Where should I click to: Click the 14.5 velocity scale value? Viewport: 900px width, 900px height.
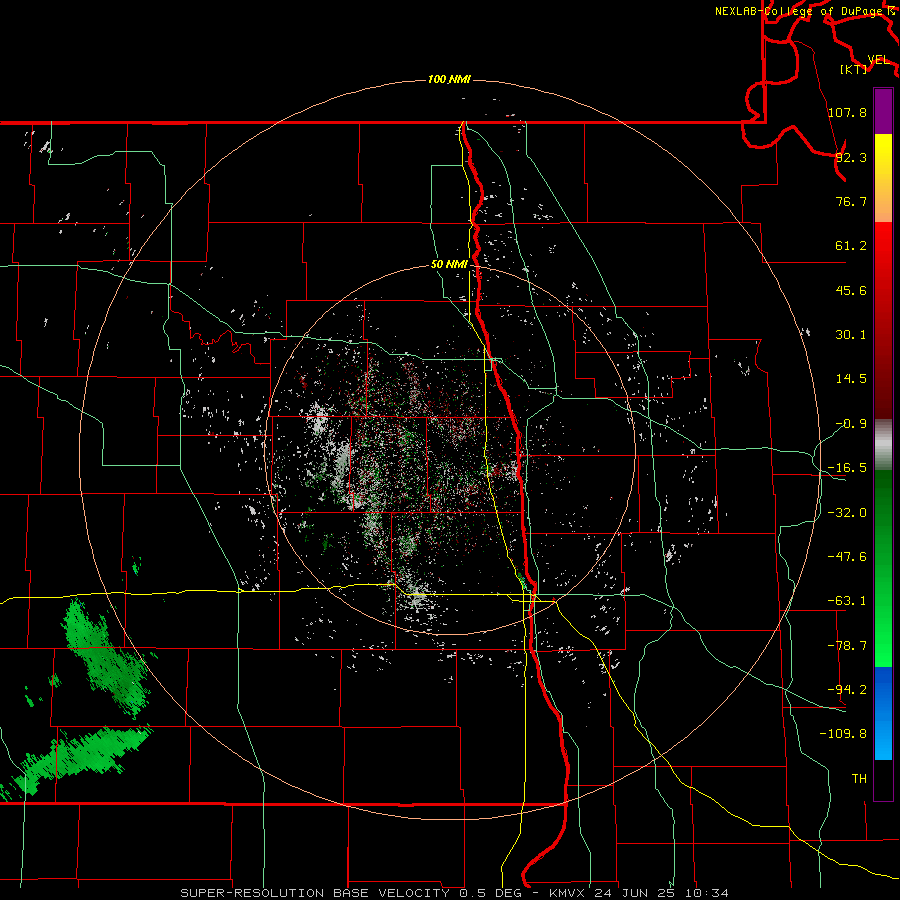pos(851,379)
